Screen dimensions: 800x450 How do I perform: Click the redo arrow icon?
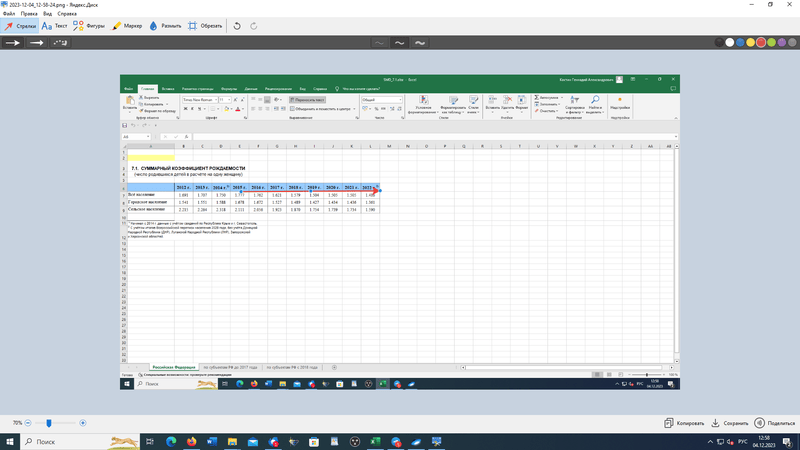[253, 25]
